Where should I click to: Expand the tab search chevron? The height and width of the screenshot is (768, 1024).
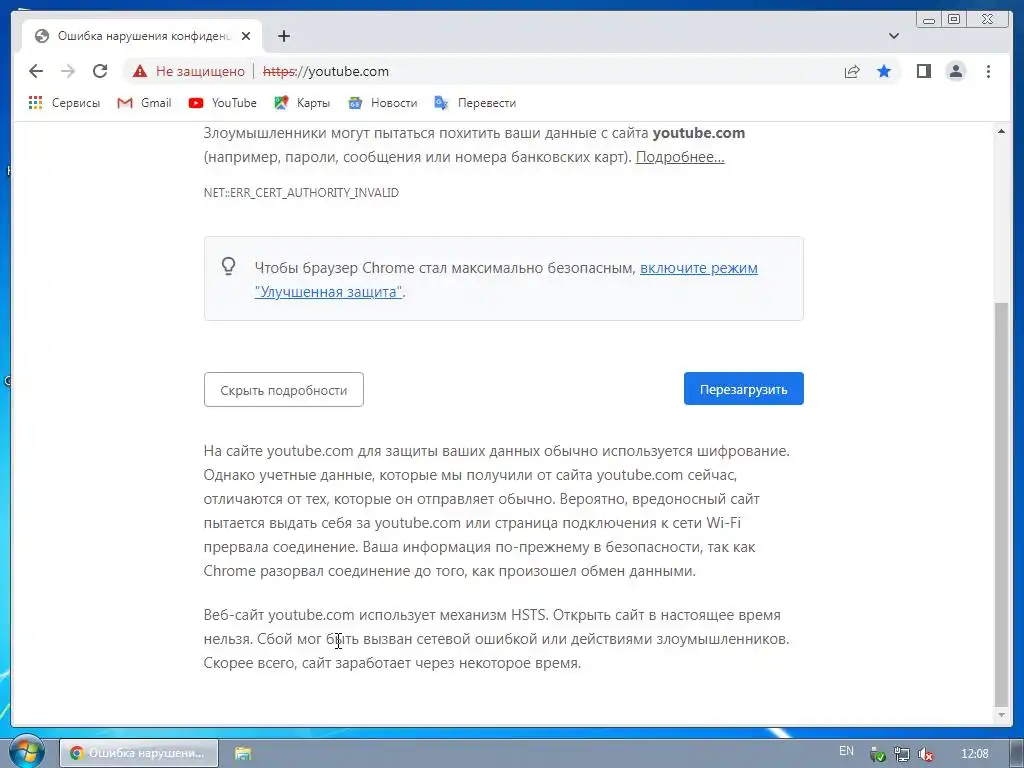click(x=893, y=36)
